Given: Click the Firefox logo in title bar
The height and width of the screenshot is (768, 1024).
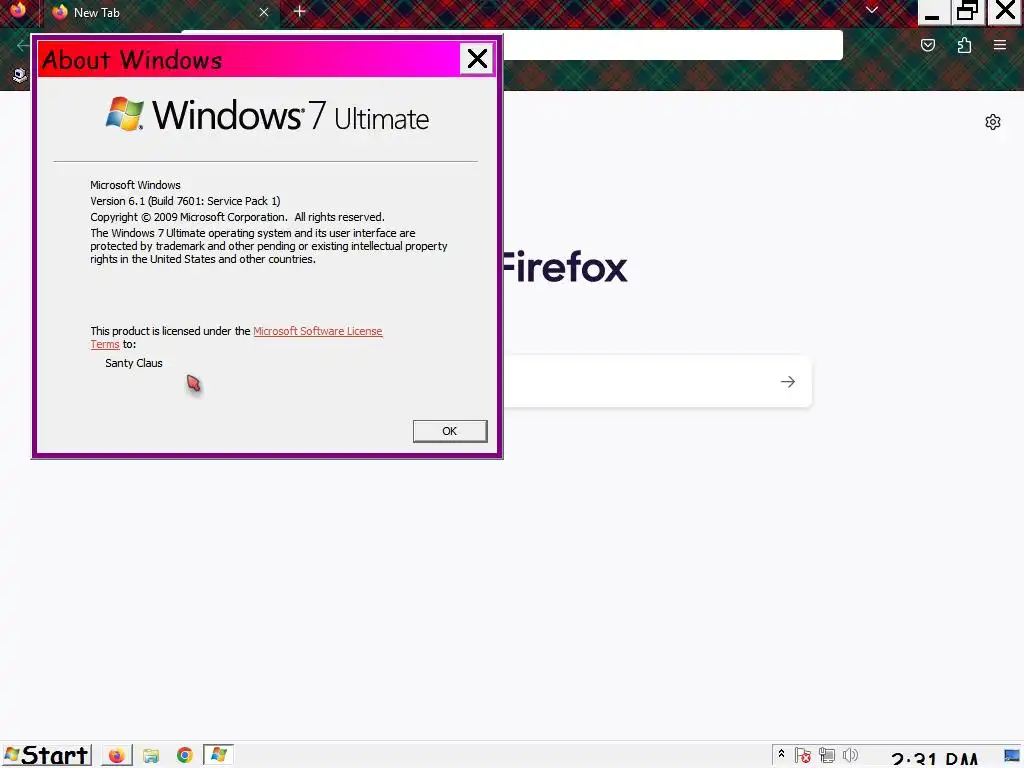Looking at the screenshot, I should click(x=18, y=9).
